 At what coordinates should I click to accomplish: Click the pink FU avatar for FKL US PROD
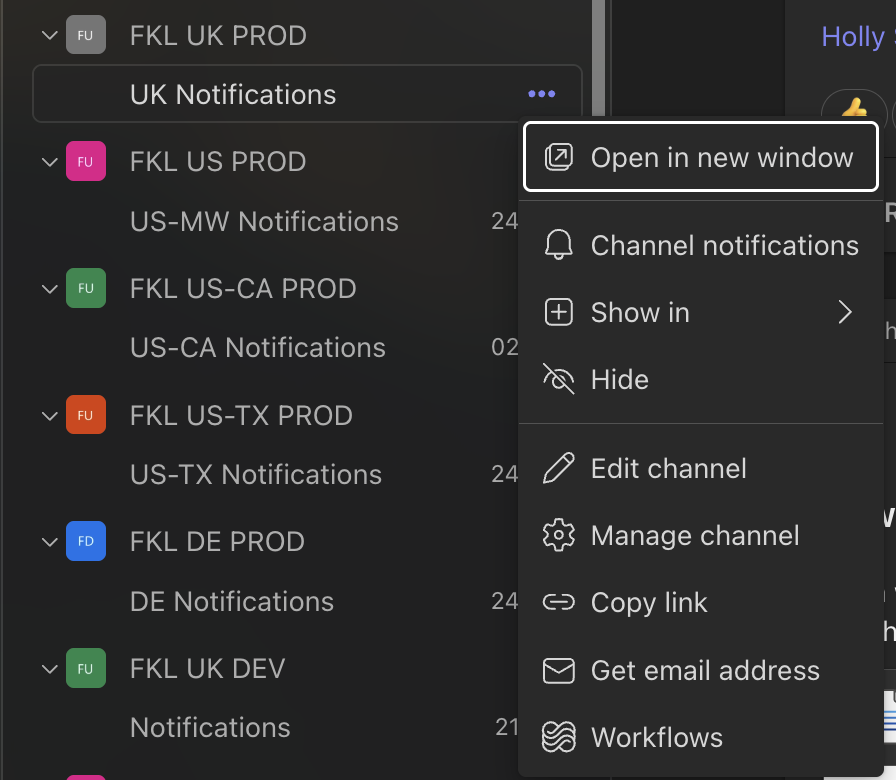pyautogui.click(x=86, y=161)
